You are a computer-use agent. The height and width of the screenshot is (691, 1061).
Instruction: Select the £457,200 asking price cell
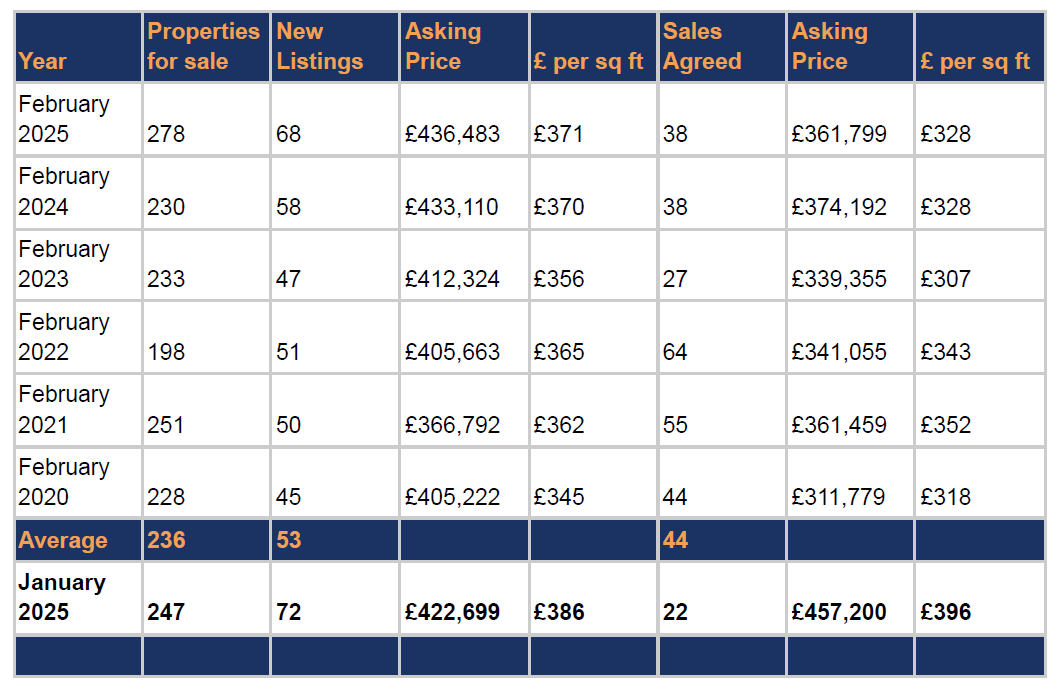pos(839,612)
